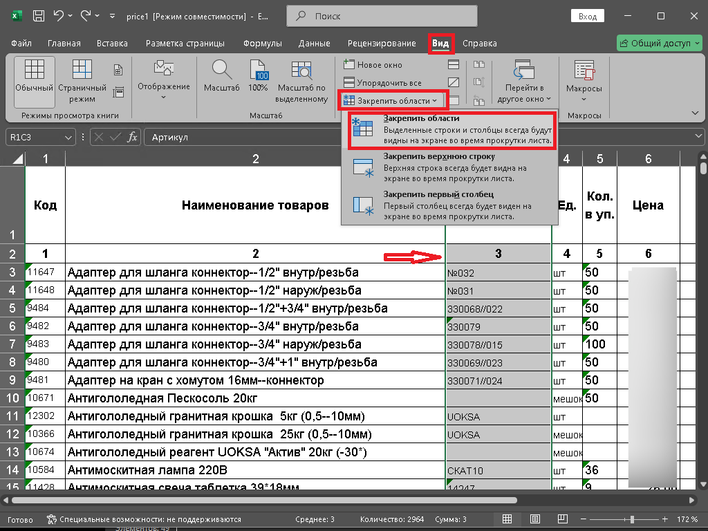Collapse the ribbon with chevron

695,113
